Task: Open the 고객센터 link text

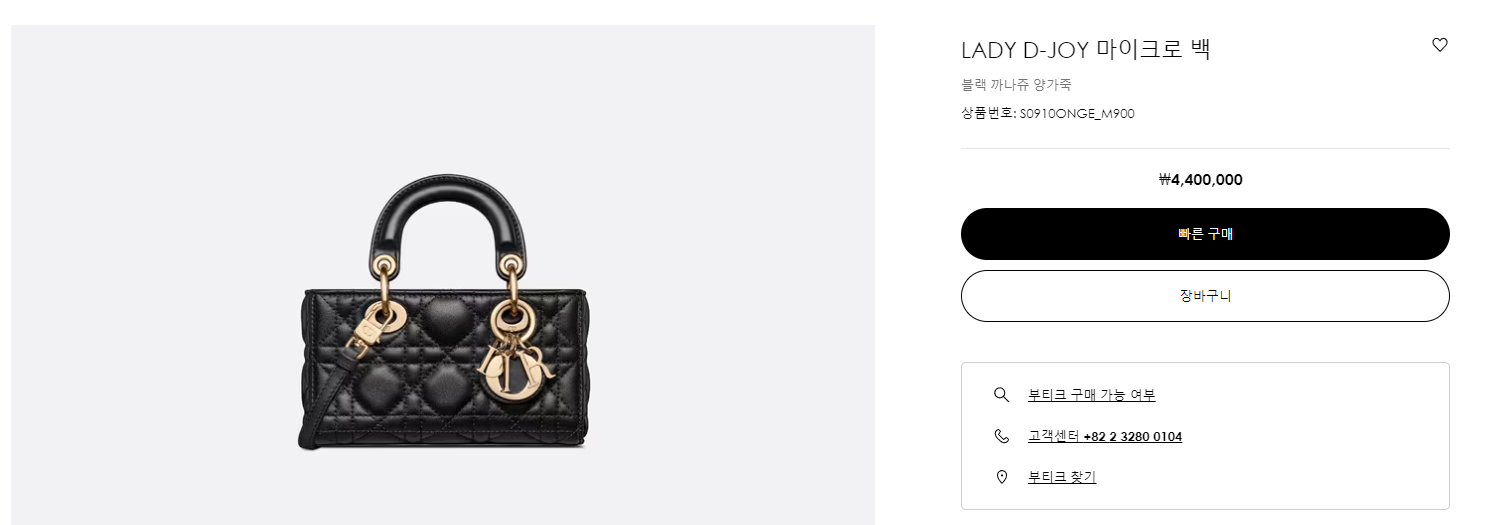Action: coord(1054,437)
